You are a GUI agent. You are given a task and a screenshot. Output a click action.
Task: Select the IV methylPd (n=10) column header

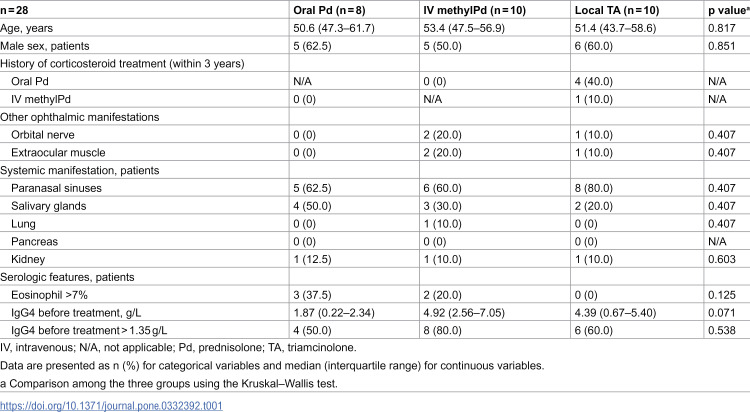474,10
